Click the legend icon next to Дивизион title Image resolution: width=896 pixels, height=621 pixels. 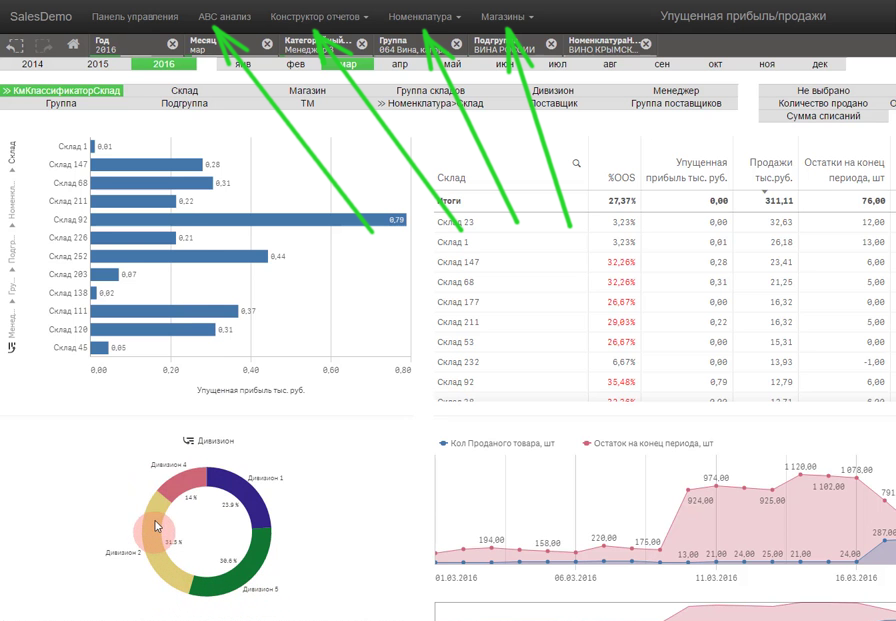188,440
